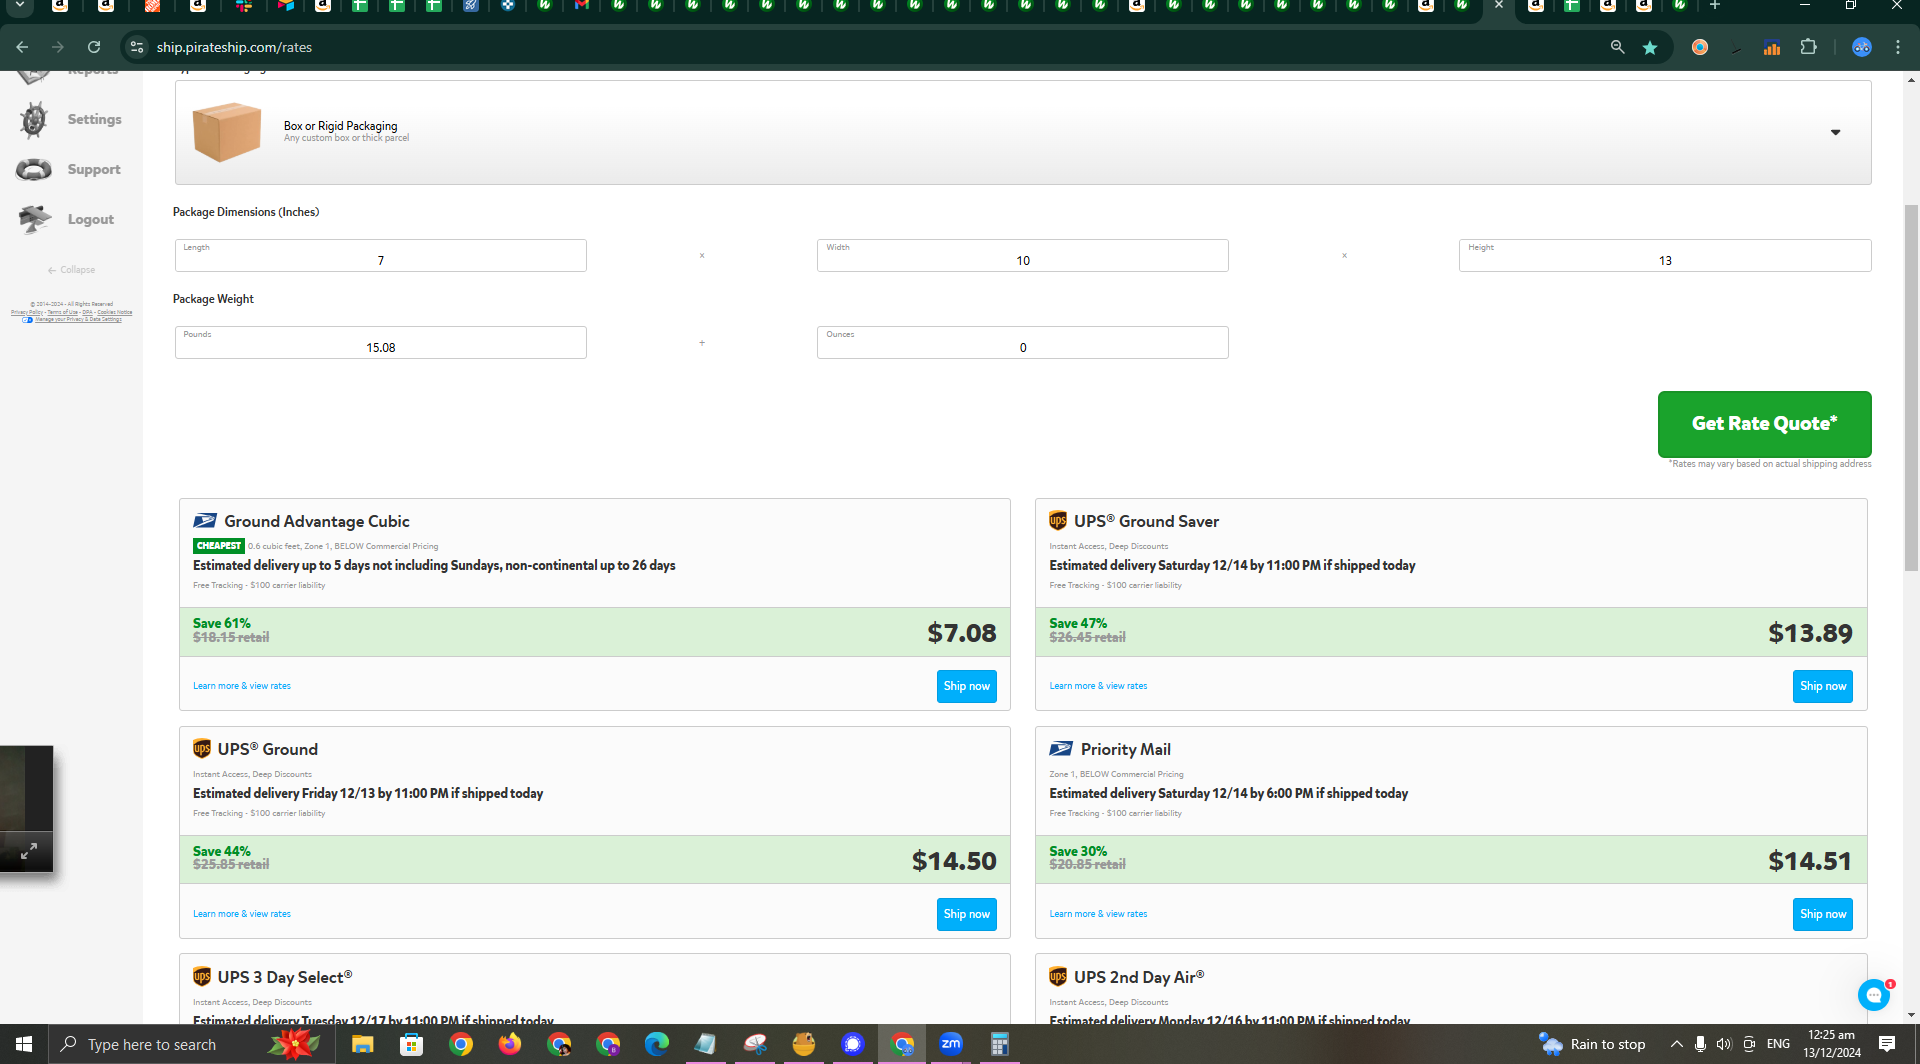Click the vertical page scrollbar
Viewport: 1920px width, 1064px height.
[x=1912, y=387]
